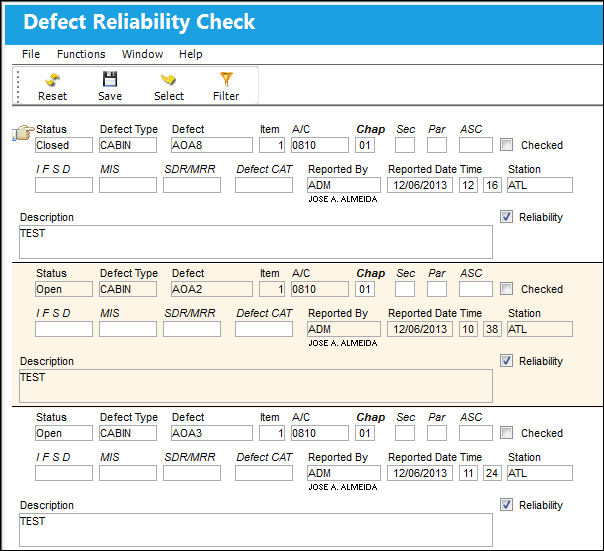The width and height of the screenshot is (604, 551).
Task: Click the reported hour field showing 11
Action: click(x=468, y=473)
